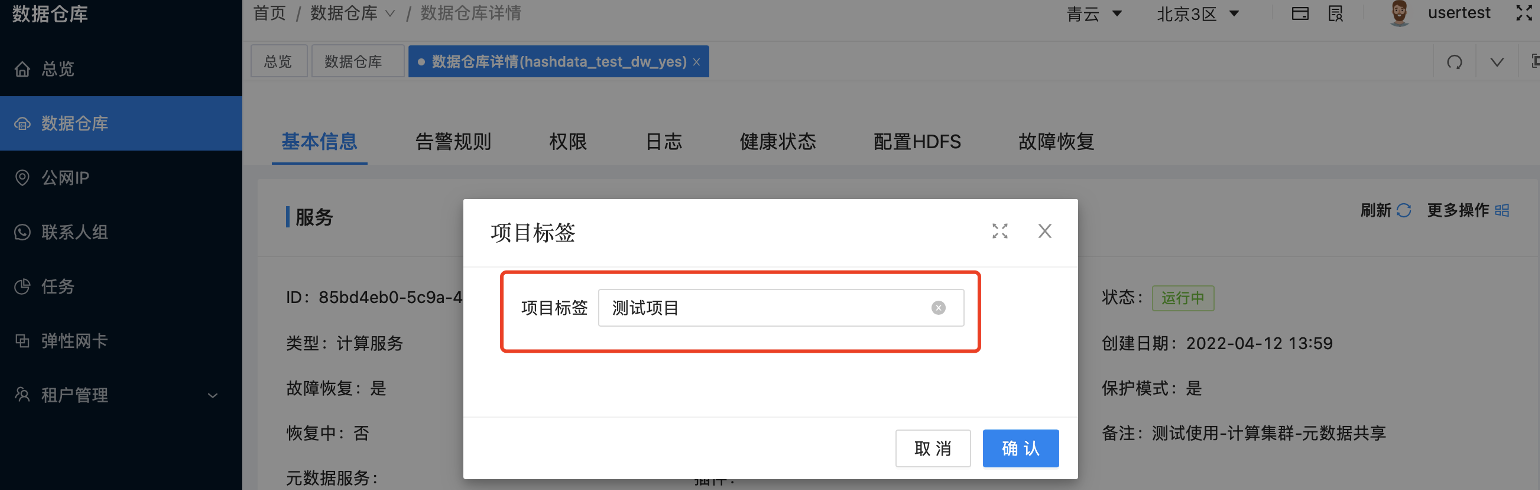The image size is (1540, 490).
Task: Select the 告警规则 tab
Action: (453, 142)
